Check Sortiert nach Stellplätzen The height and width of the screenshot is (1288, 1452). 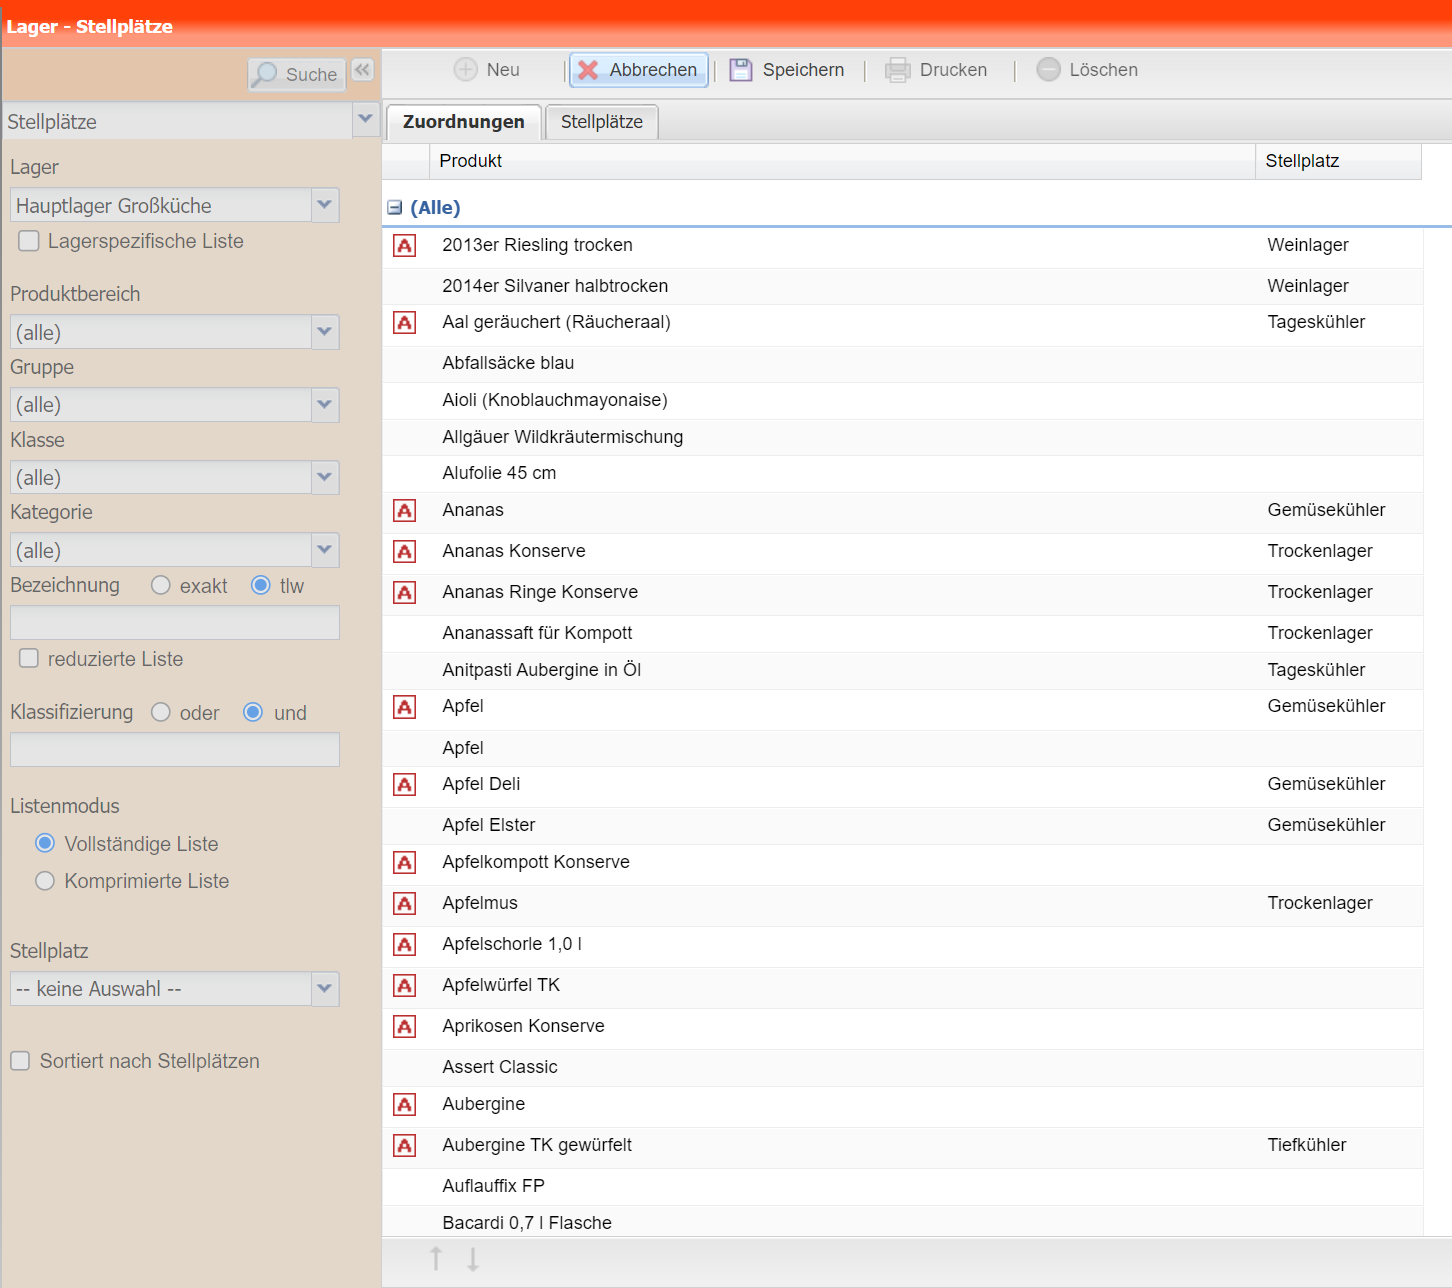click(20, 1061)
